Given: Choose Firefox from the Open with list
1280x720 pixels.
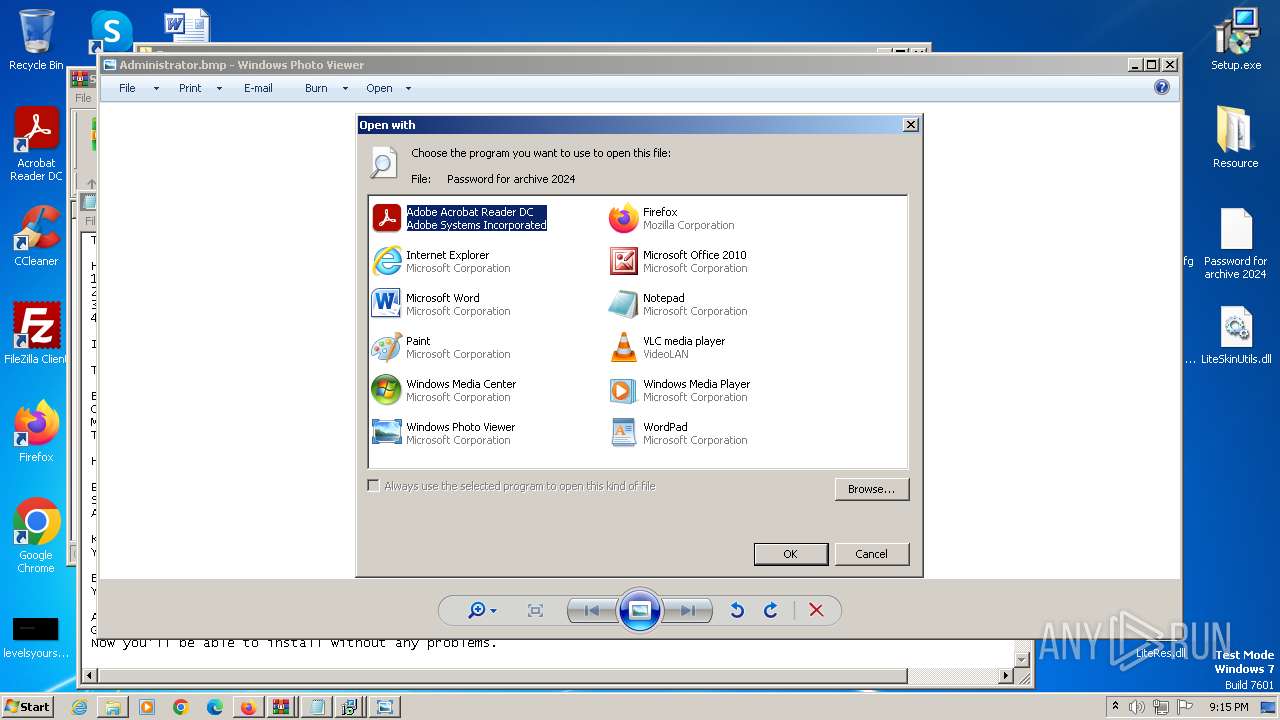Looking at the screenshot, I should coord(672,218).
